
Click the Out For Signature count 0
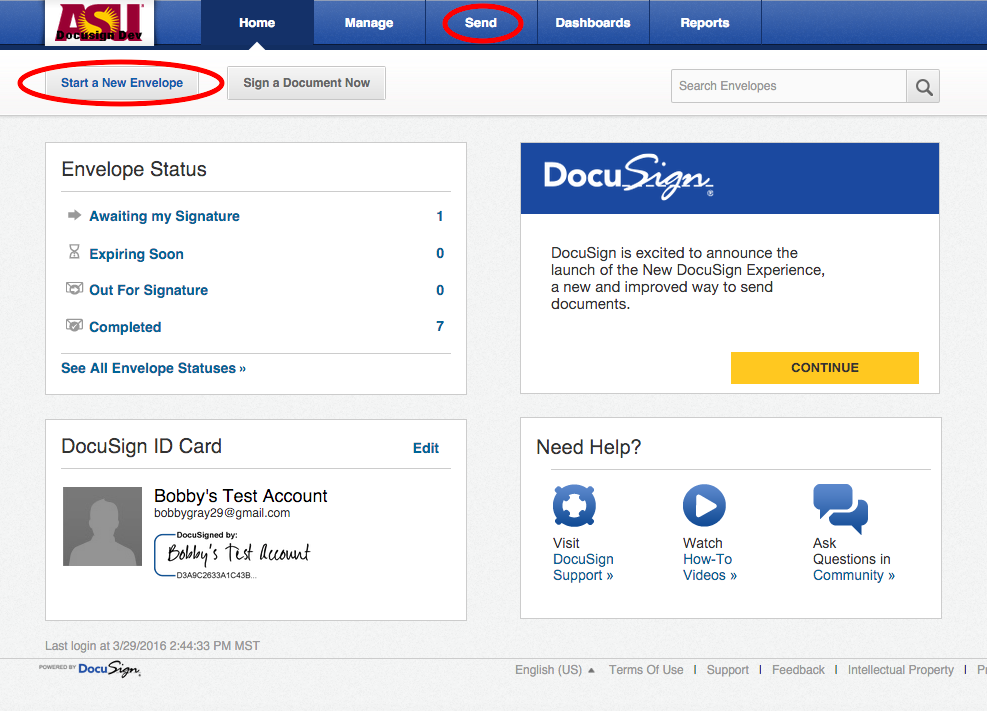(x=440, y=290)
